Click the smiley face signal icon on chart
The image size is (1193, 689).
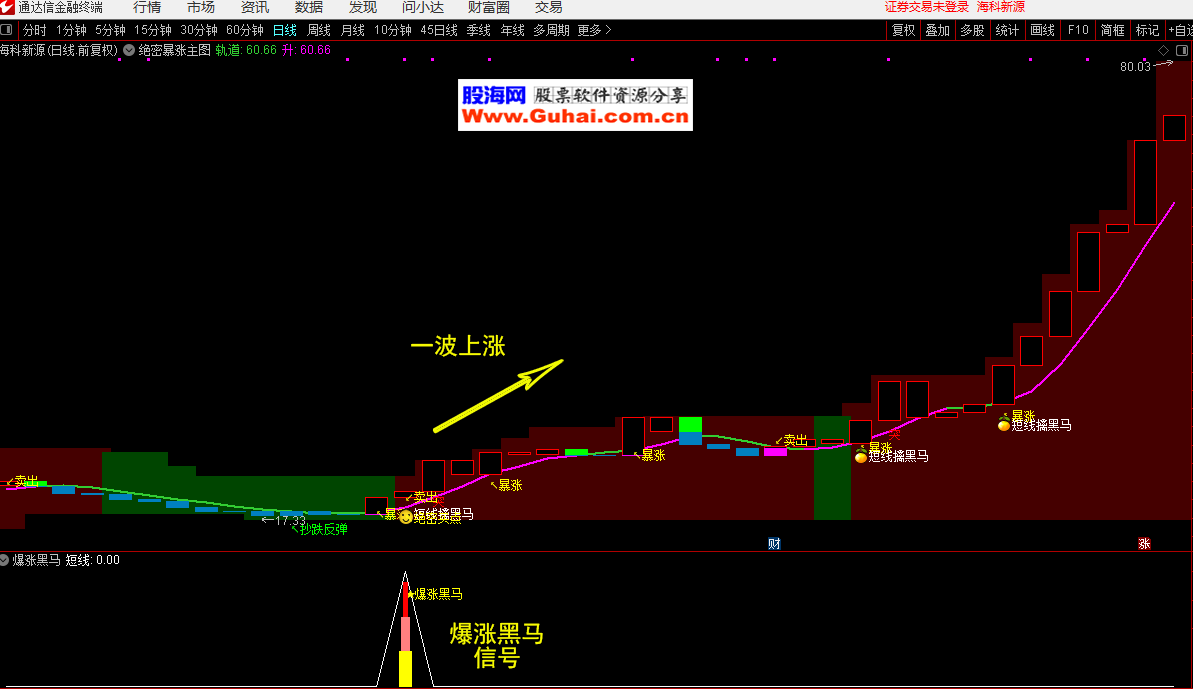tap(405, 517)
